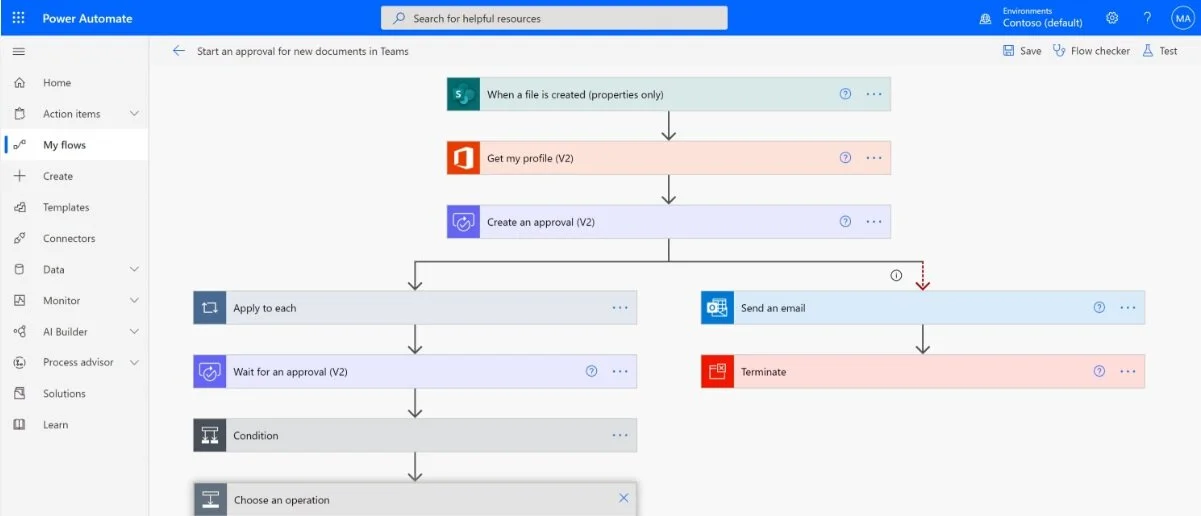Click the Monitor icon in sidebar

point(19,300)
